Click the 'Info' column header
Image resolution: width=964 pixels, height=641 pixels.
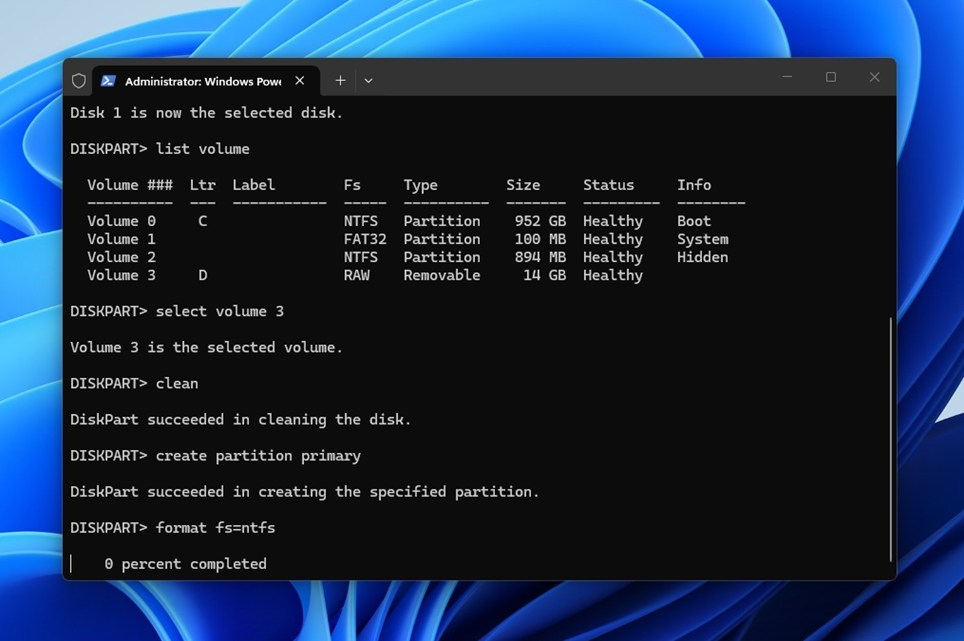click(x=694, y=185)
